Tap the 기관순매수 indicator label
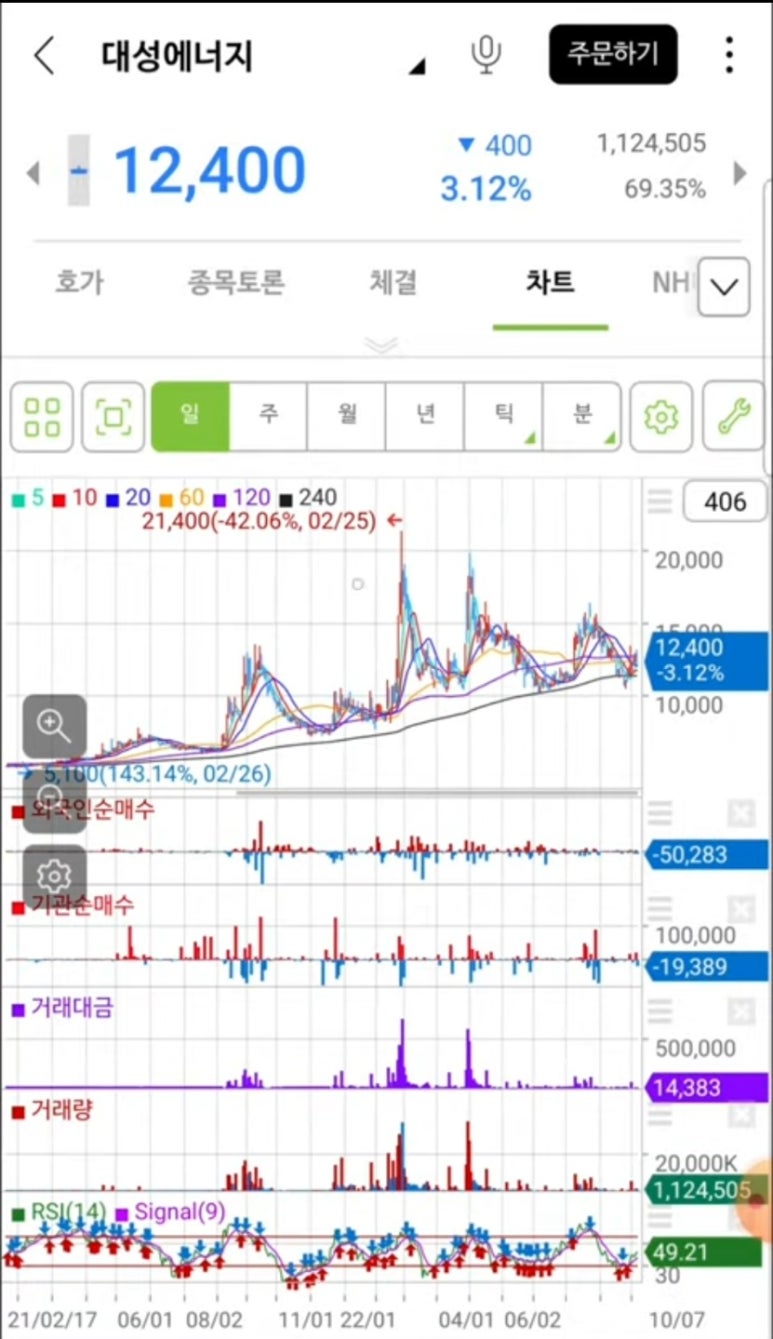 tap(72, 905)
